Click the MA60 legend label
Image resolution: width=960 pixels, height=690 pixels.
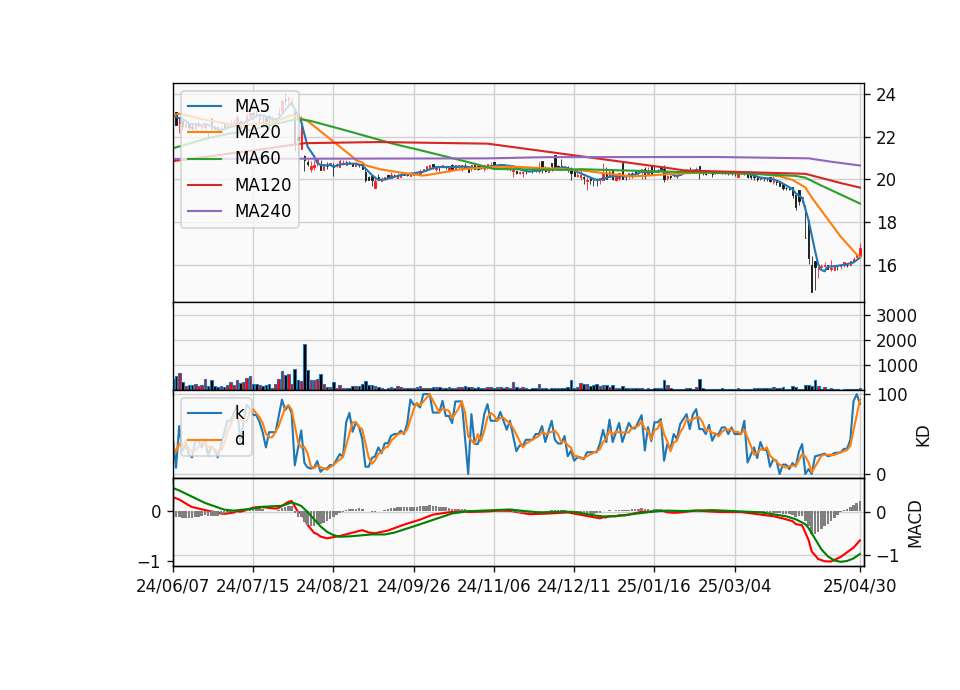[x=258, y=159]
